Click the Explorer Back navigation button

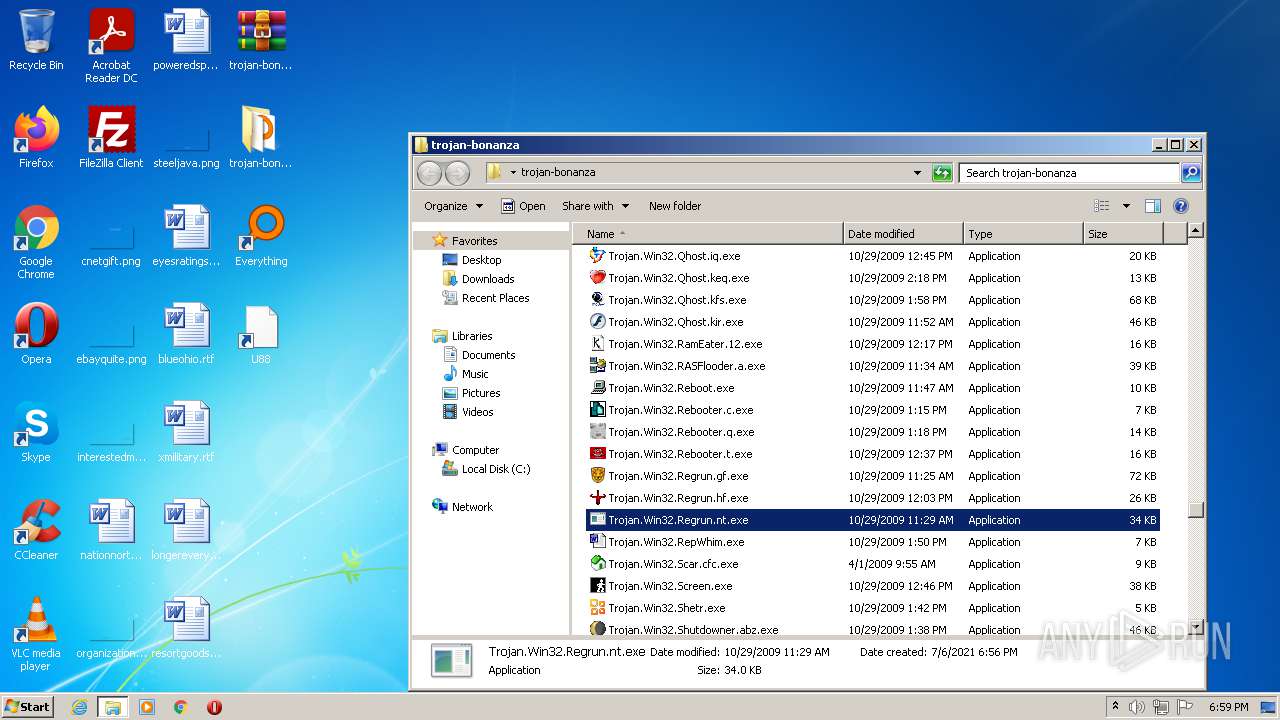click(429, 173)
